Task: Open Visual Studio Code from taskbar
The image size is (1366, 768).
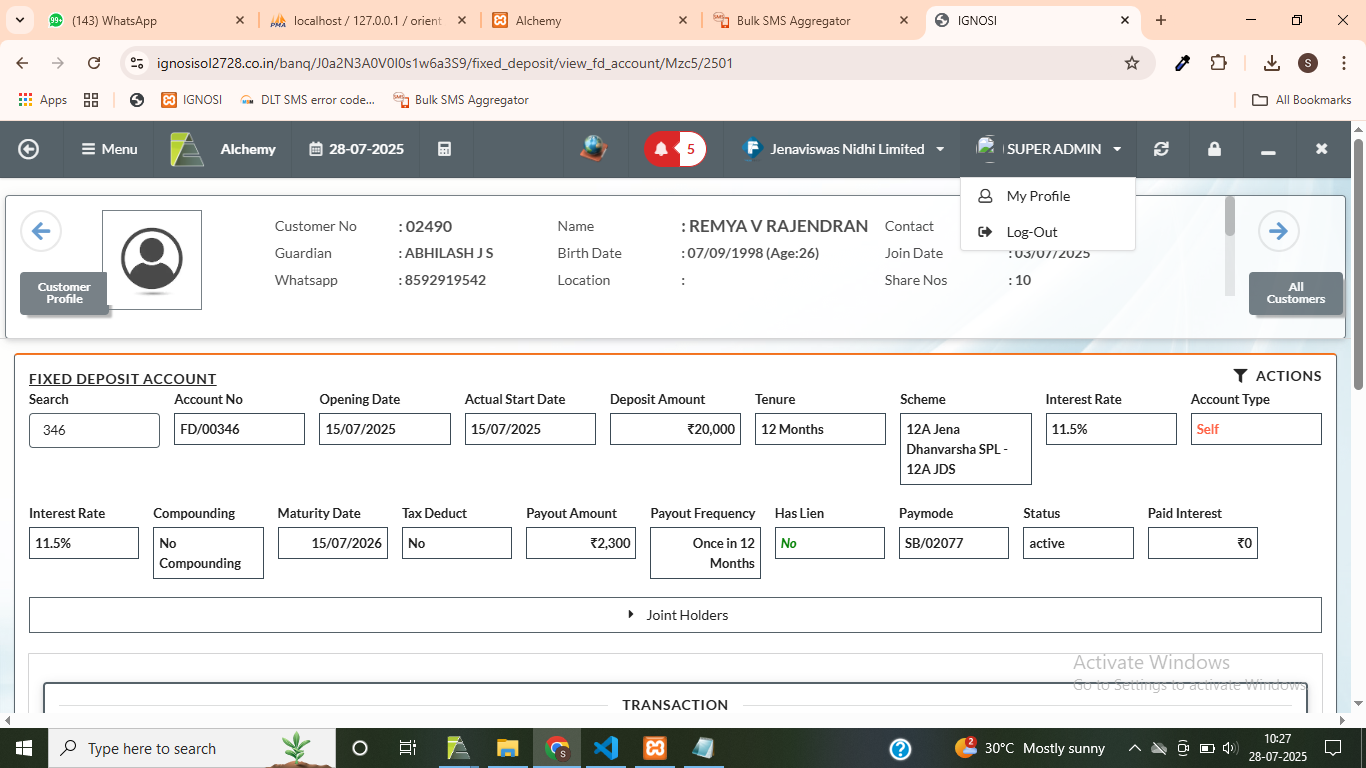Action: tap(606, 748)
